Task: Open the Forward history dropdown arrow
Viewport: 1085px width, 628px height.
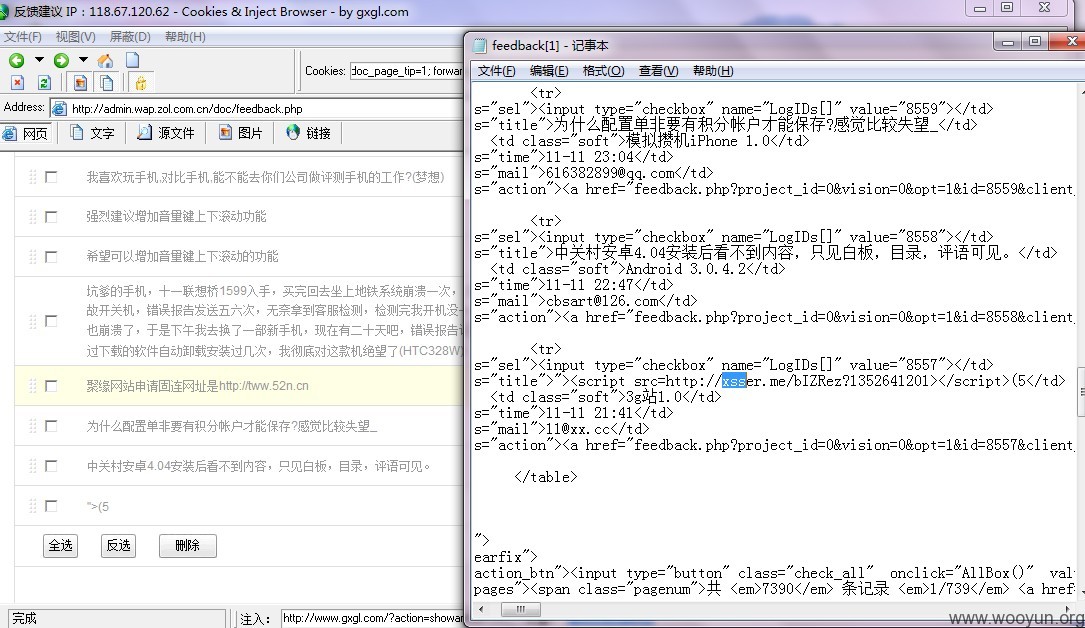Action: pyautogui.click(x=83, y=59)
